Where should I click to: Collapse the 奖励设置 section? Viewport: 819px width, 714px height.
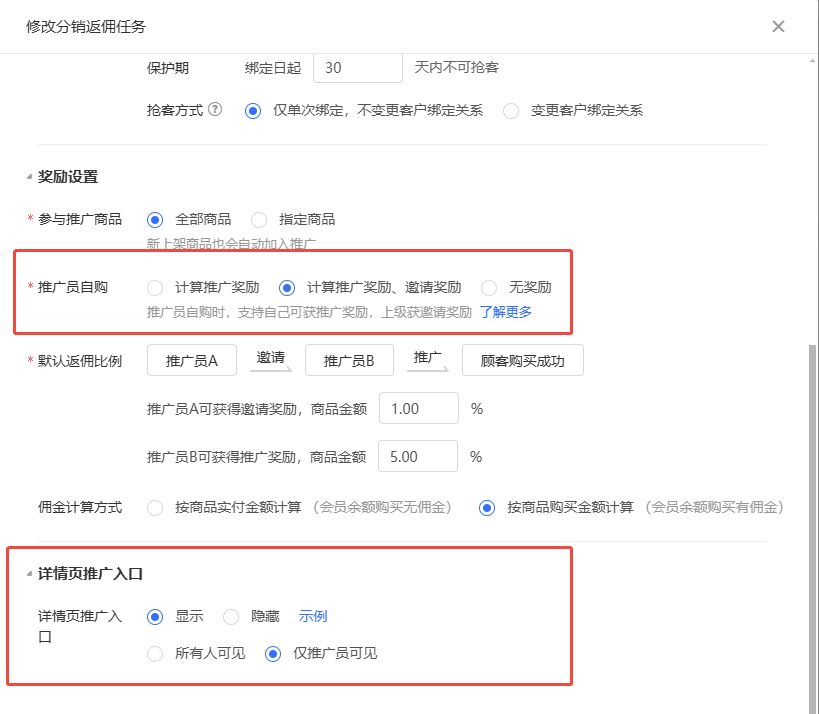click(28, 177)
